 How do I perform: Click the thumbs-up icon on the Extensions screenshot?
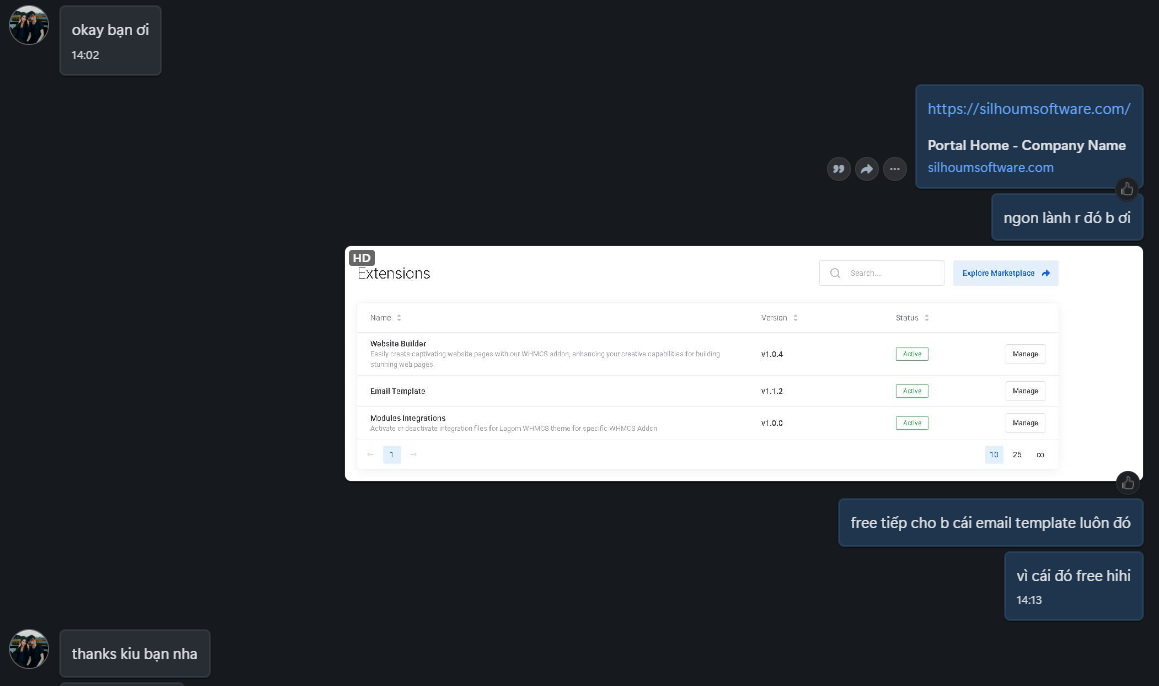(x=1127, y=483)
